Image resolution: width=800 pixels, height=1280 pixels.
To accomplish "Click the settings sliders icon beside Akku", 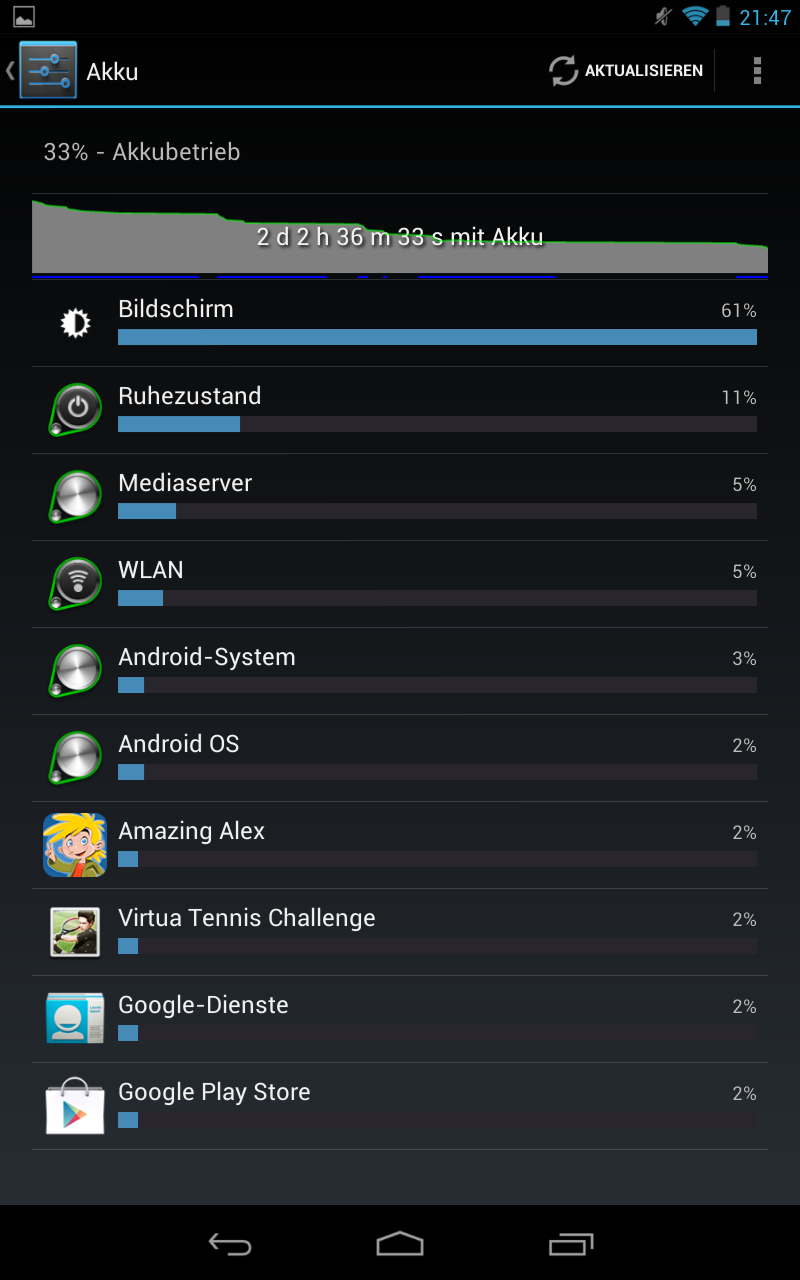I will [x=48, y=70].
